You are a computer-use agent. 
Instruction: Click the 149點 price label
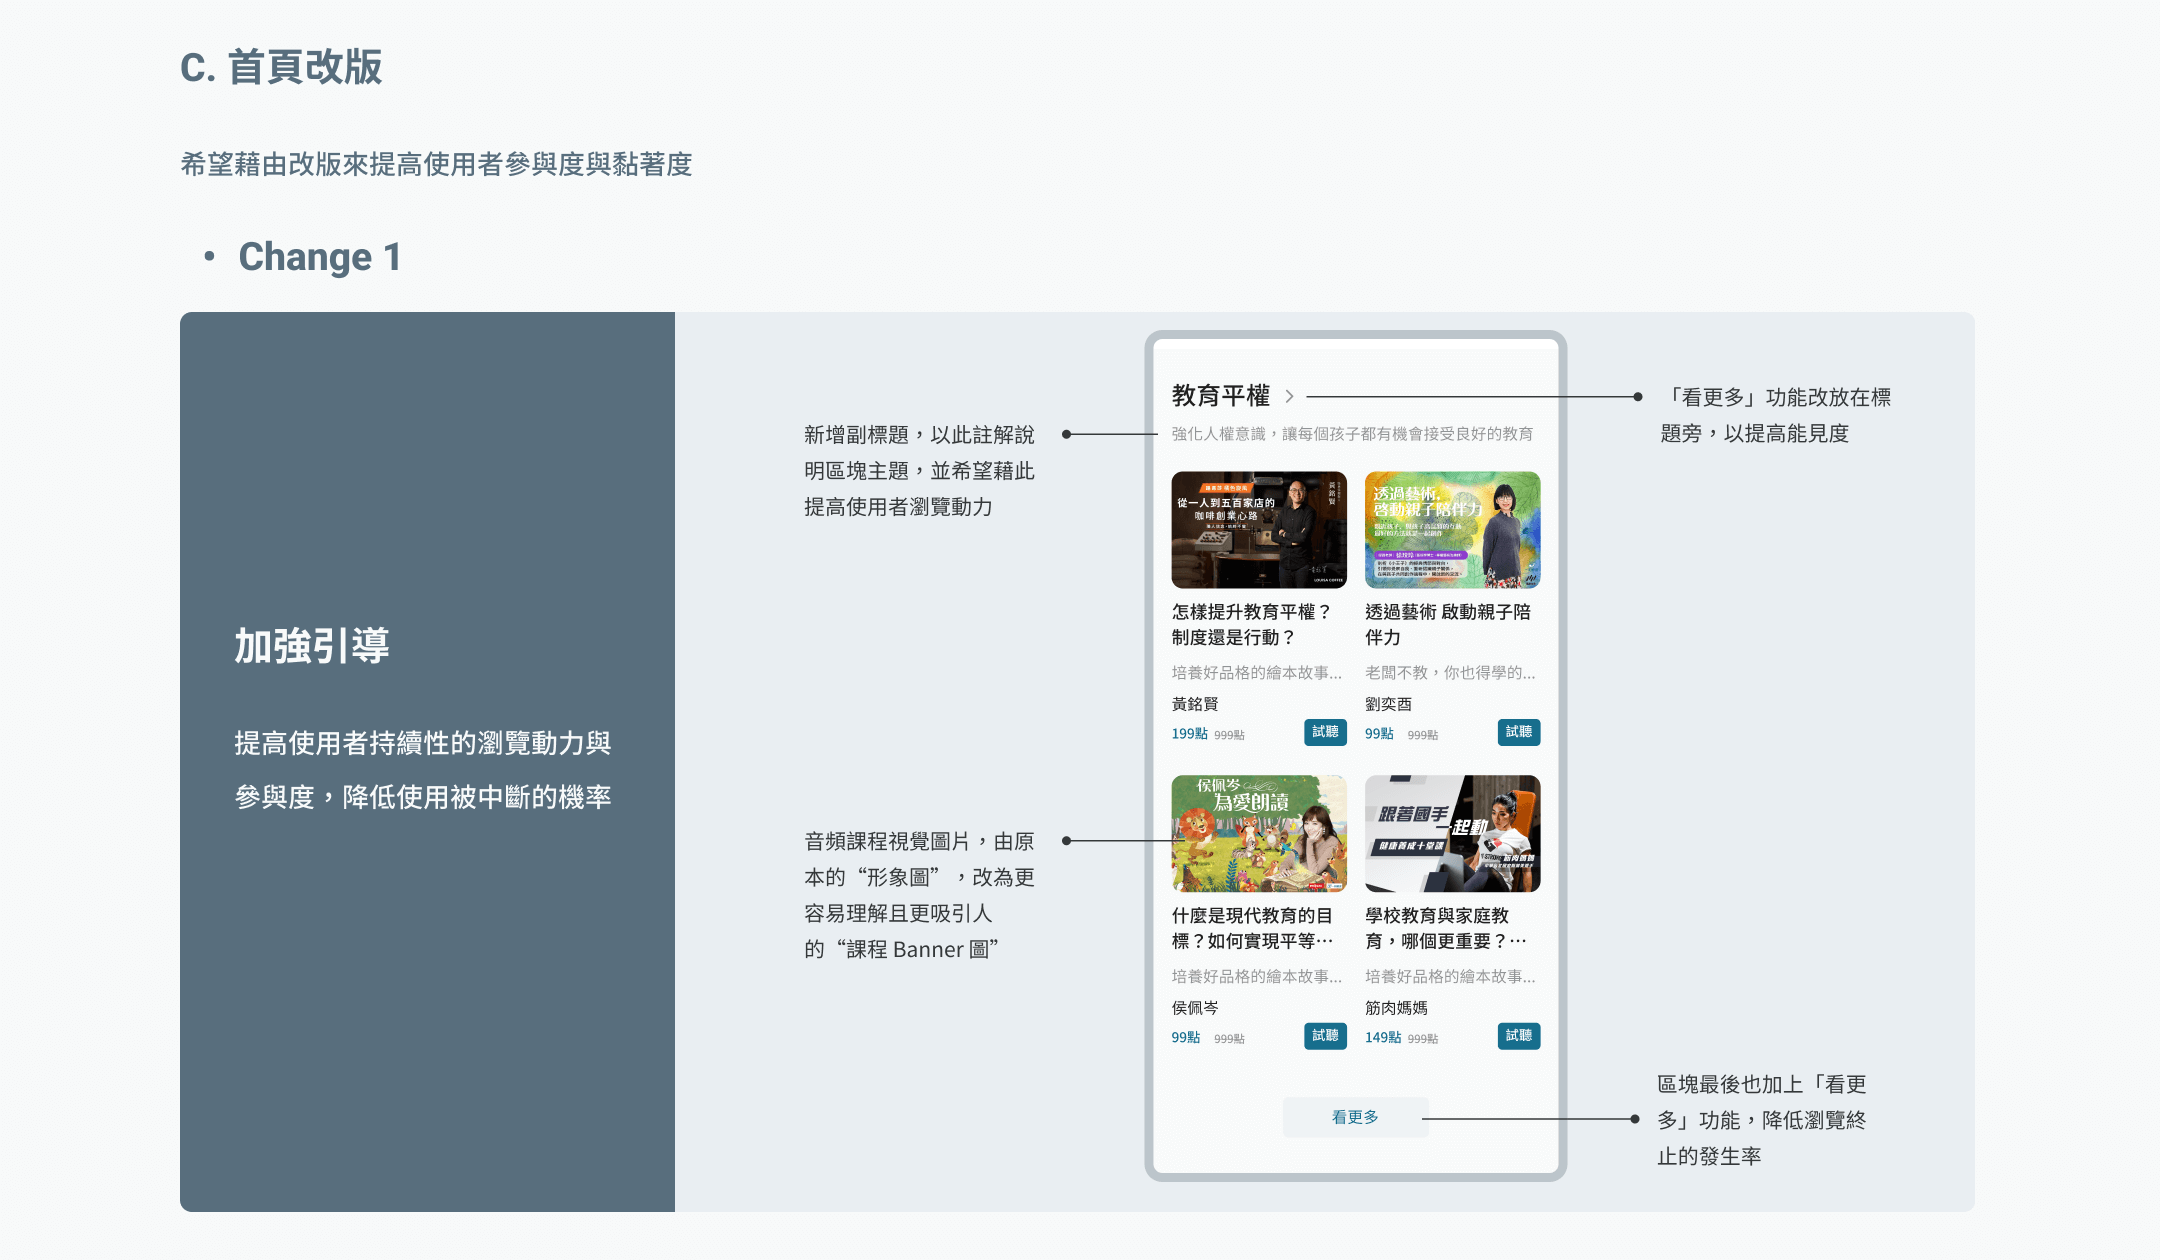coord(1382,1038)
